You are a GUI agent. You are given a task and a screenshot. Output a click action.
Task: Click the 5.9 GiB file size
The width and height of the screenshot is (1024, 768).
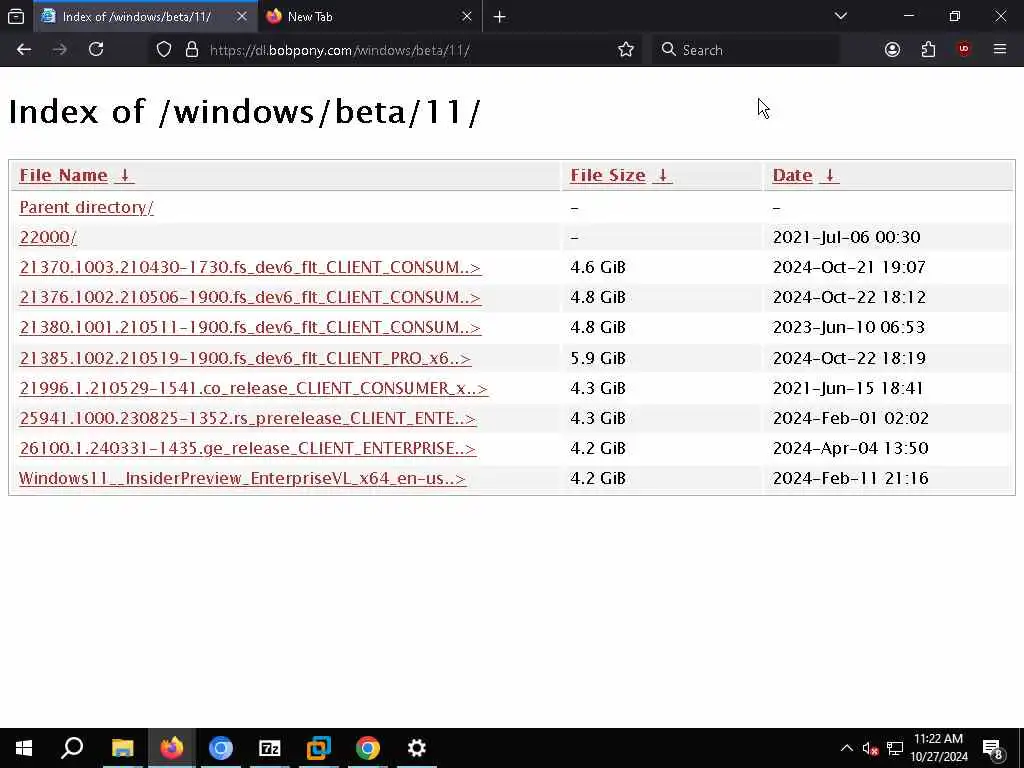pyautogui.click(x=598, y=358)
